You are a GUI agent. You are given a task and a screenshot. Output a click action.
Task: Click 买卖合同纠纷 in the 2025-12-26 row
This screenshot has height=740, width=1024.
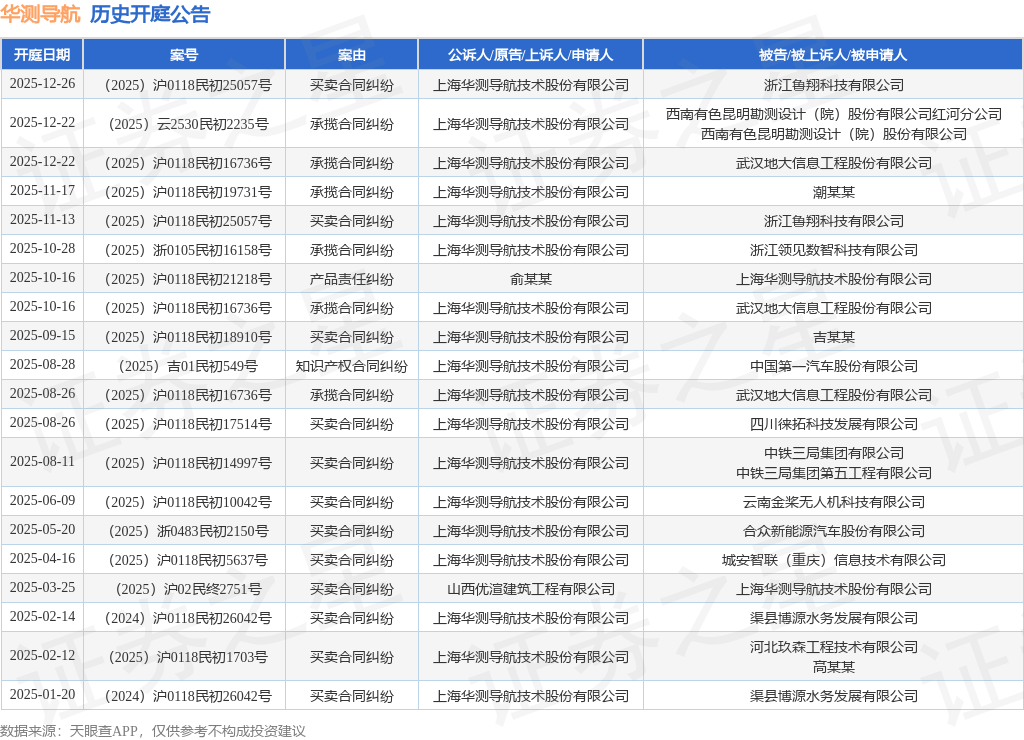click(x=351, y=85)
